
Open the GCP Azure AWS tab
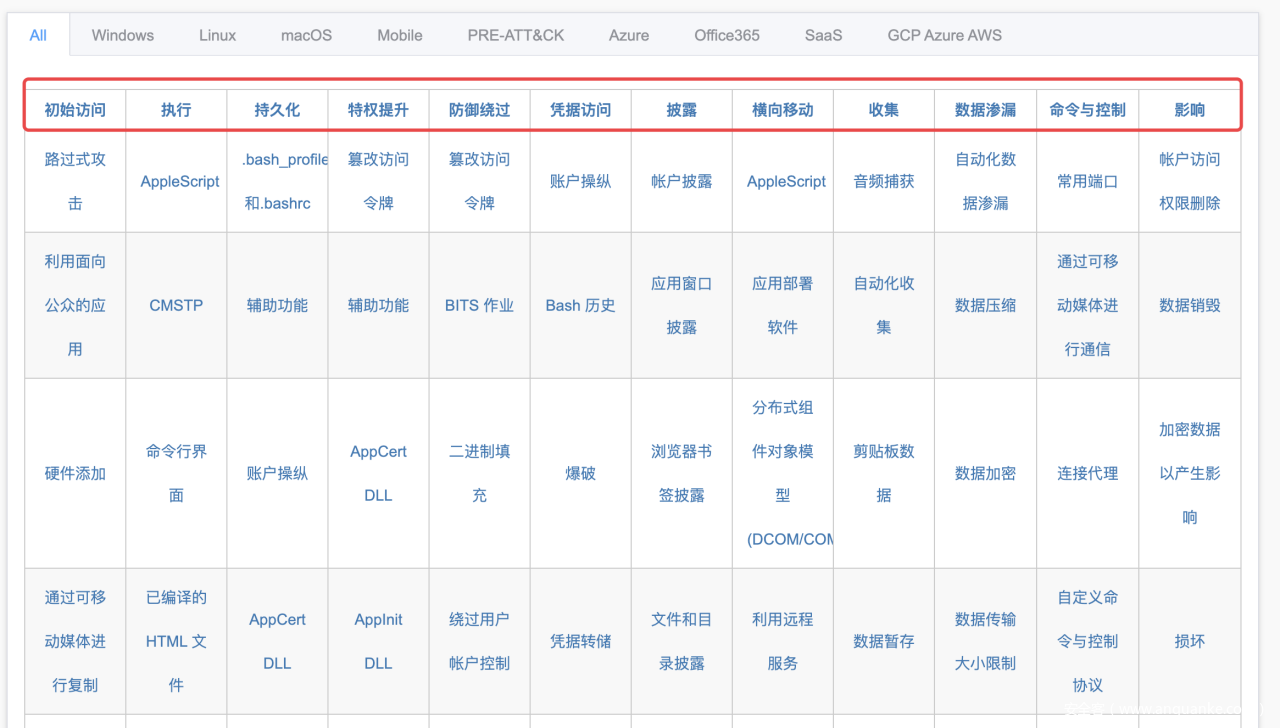[x=944, y=35]
